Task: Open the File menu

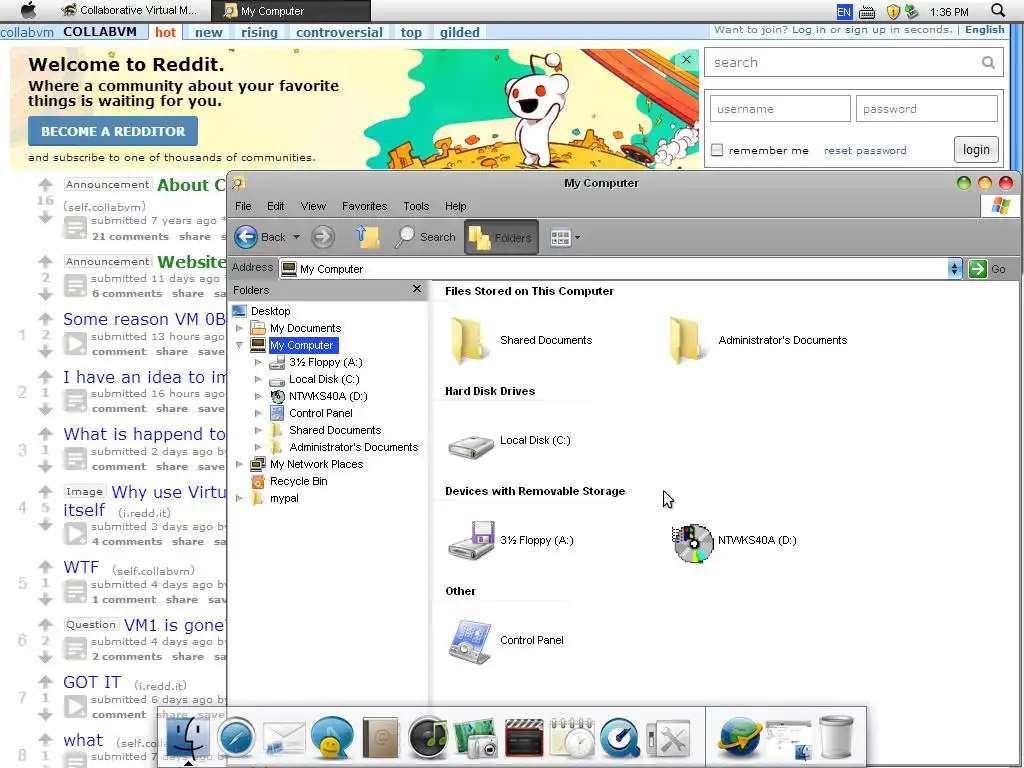Action: coord(243,206)
